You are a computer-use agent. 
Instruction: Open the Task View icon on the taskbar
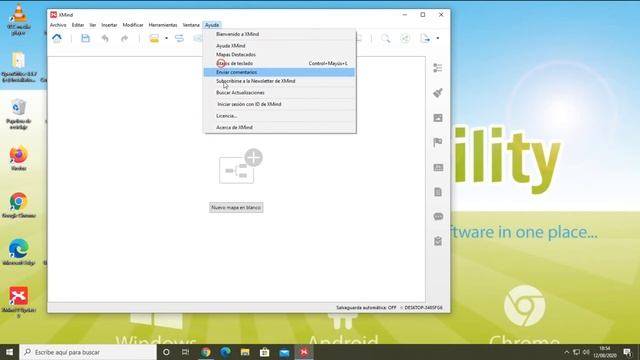186,352
